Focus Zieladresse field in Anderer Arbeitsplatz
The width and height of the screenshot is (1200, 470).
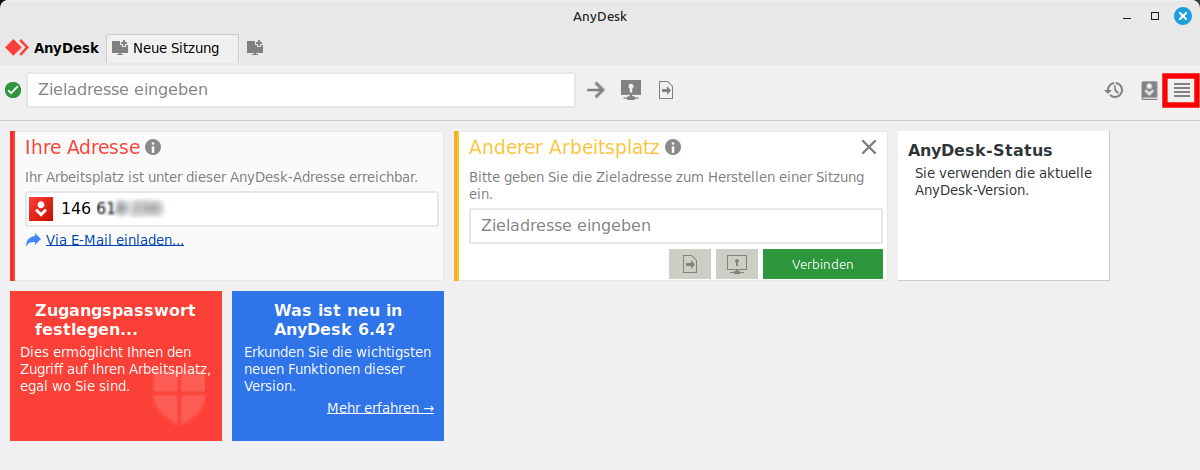676,226
